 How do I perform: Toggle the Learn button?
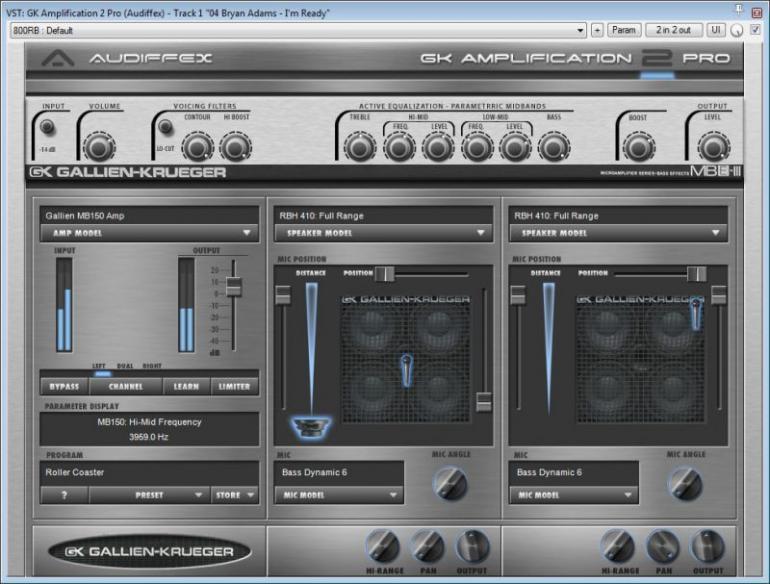(x=186, y=387)
